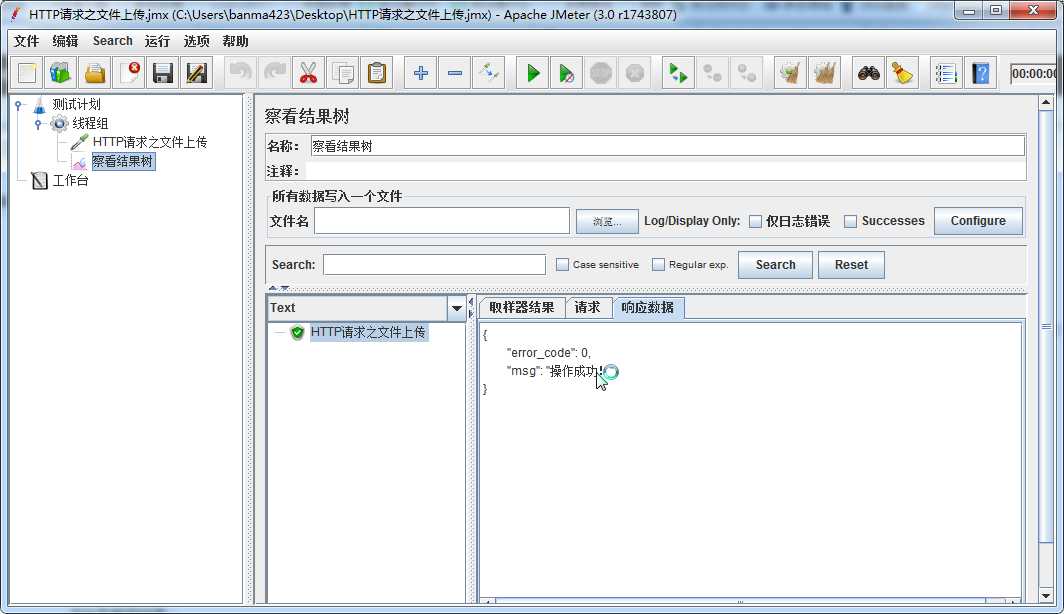Click the right vertical scrollbar down arrow

[x=1046, y=596]
